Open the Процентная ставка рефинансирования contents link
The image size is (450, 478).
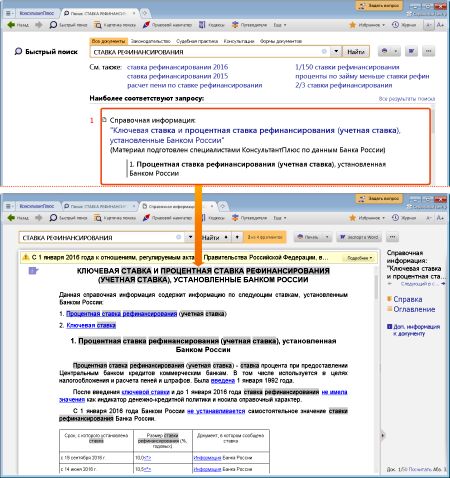pyautogui.click(x=121, y=314)
